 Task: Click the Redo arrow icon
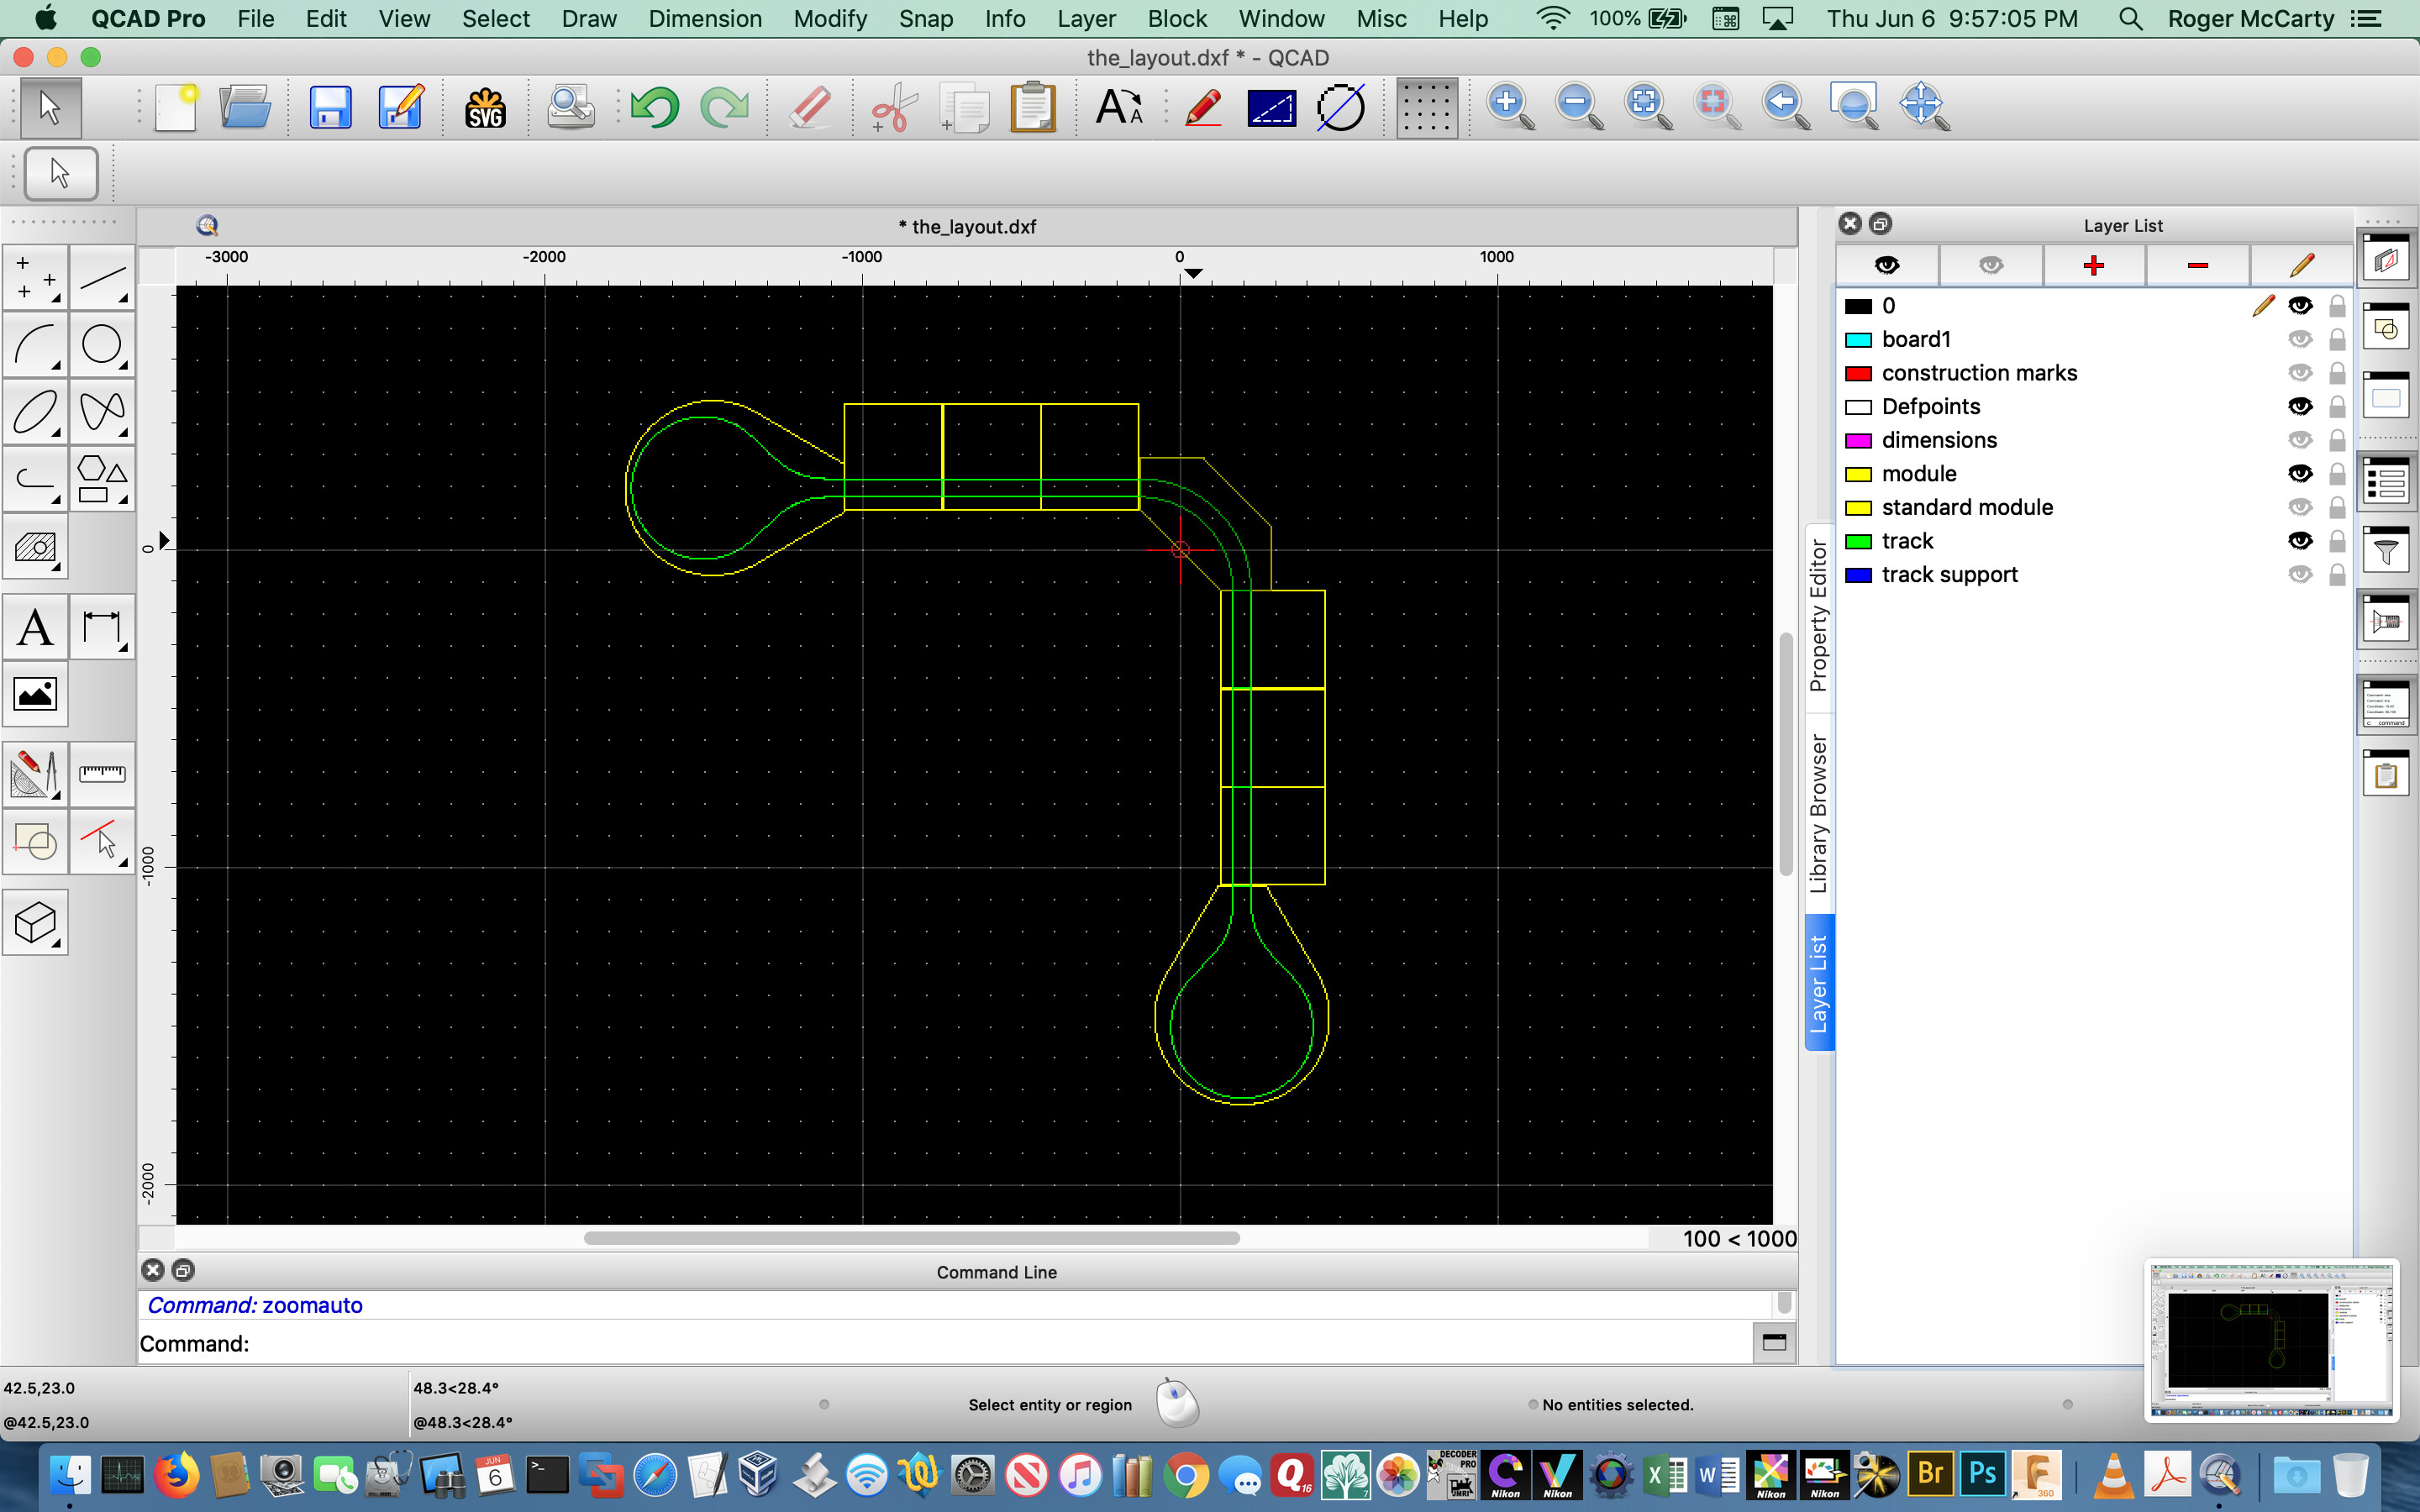[x=724, y=106]
